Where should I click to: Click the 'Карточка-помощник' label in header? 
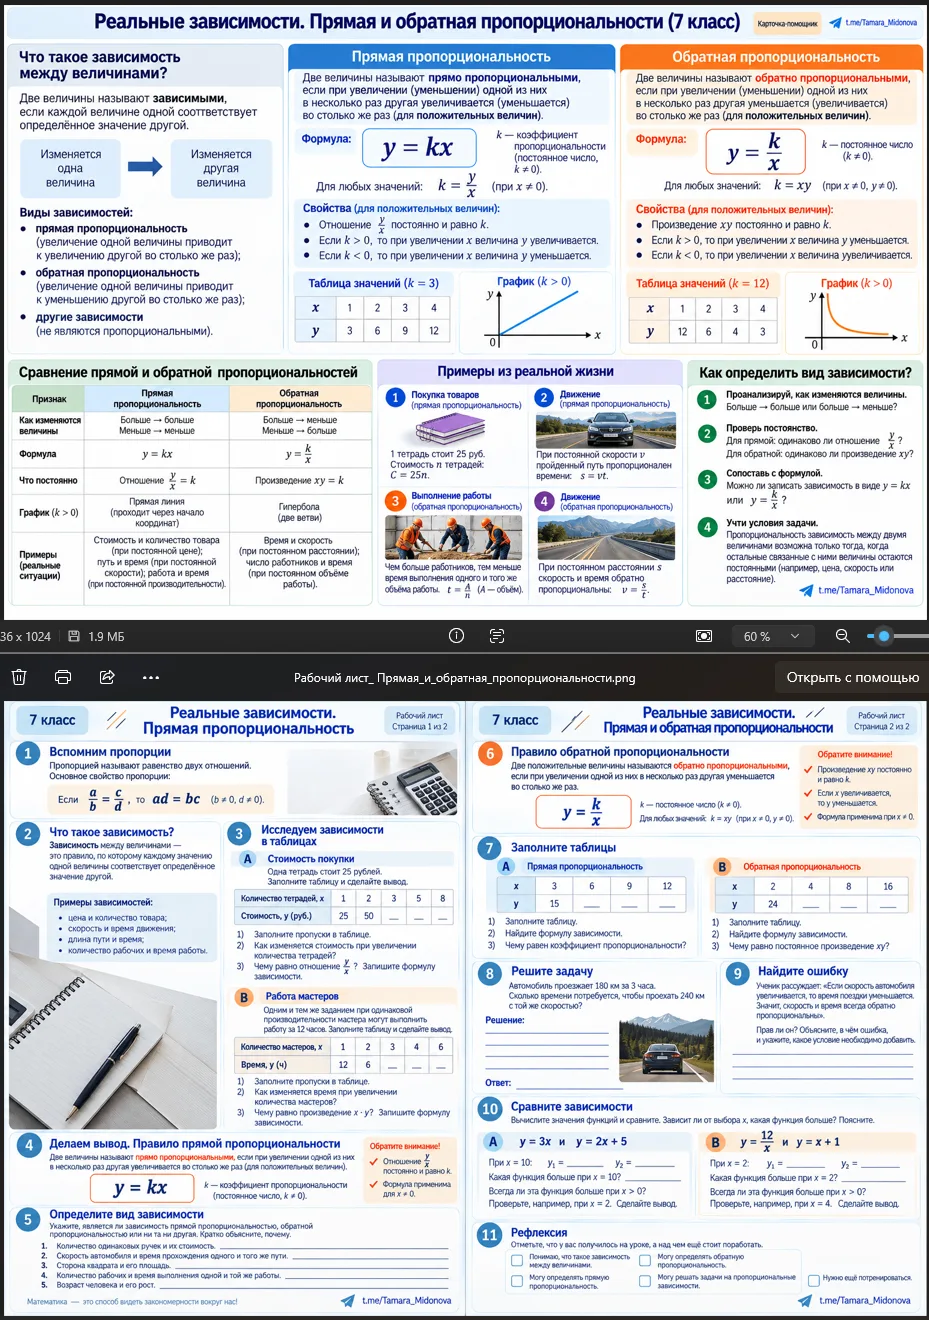788,22
